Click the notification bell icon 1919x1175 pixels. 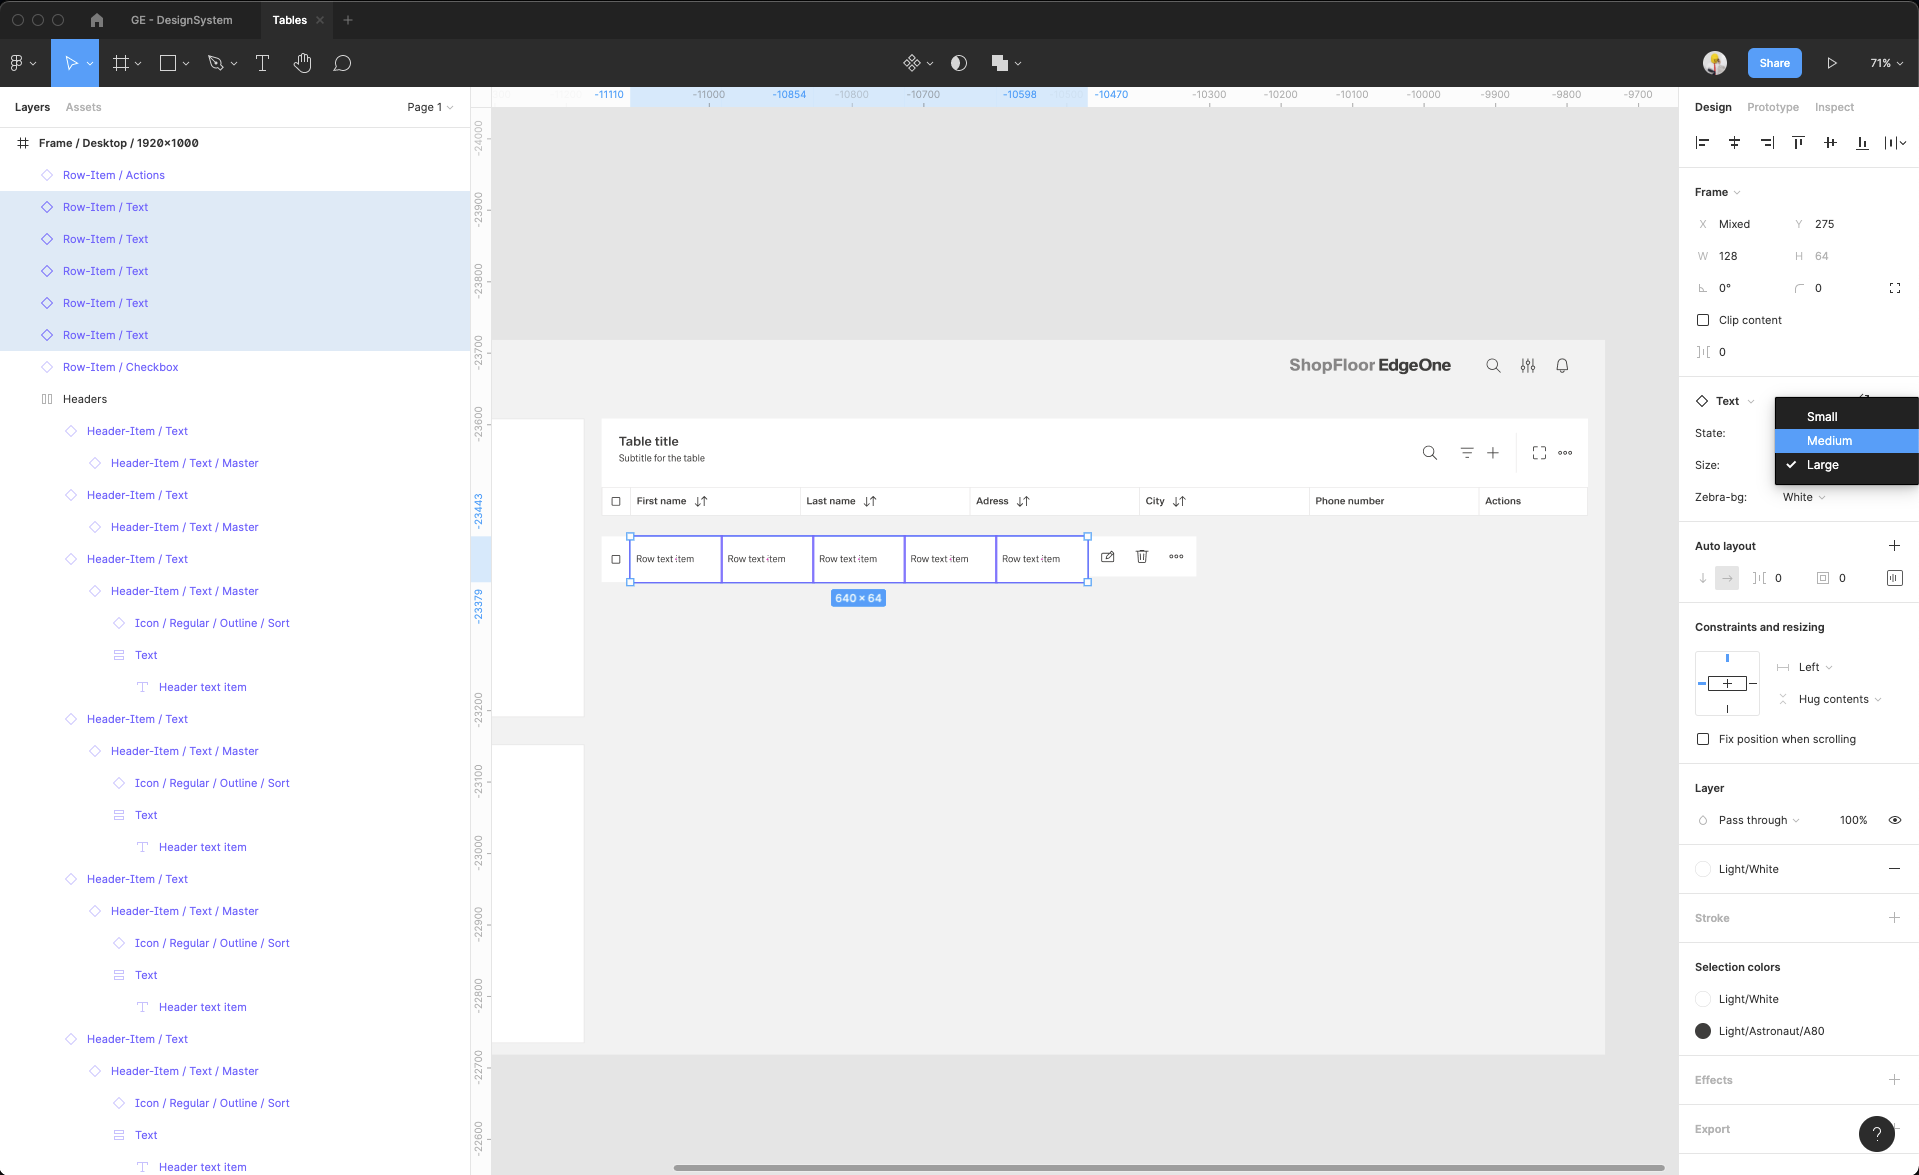pos(1561,366)
